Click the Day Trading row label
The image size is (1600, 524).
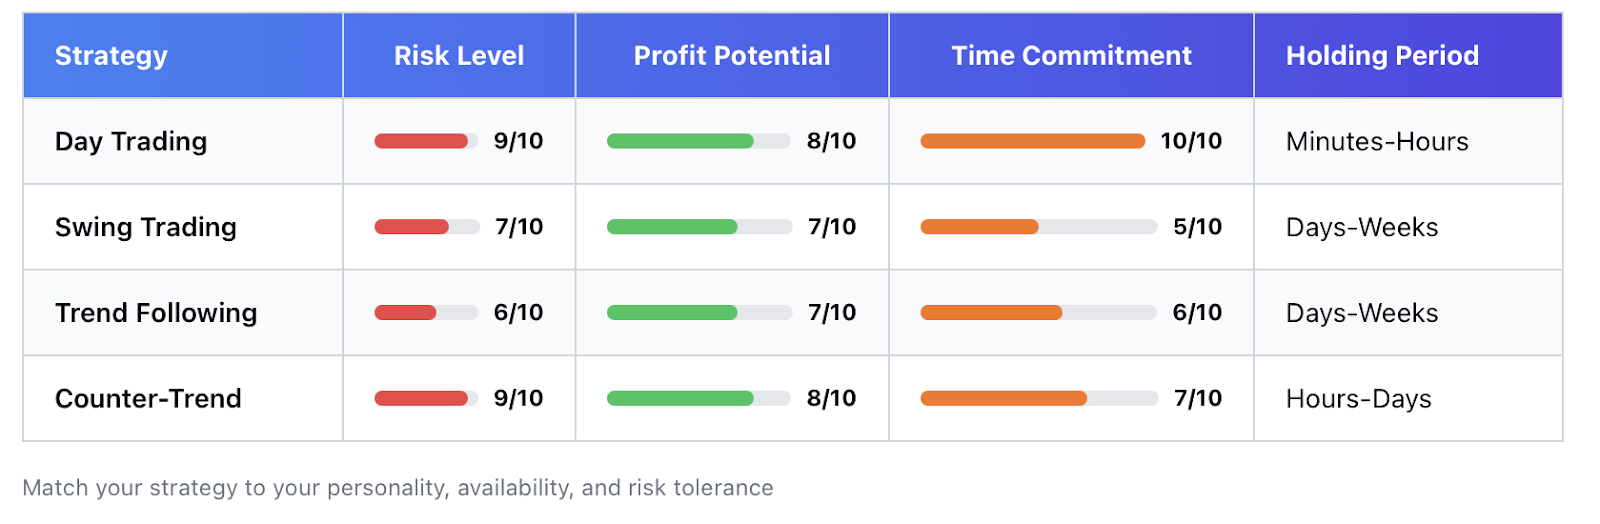(x=131, y=142)
